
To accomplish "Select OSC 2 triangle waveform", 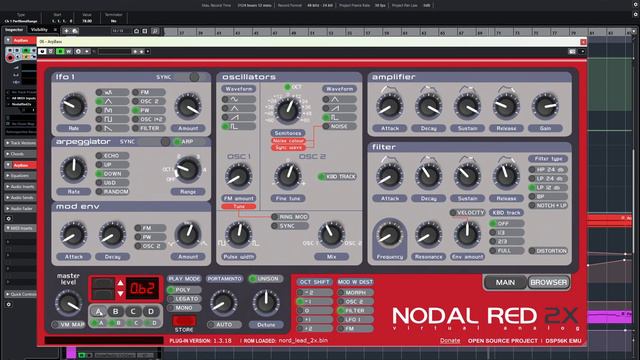I will tap(339, 99).
